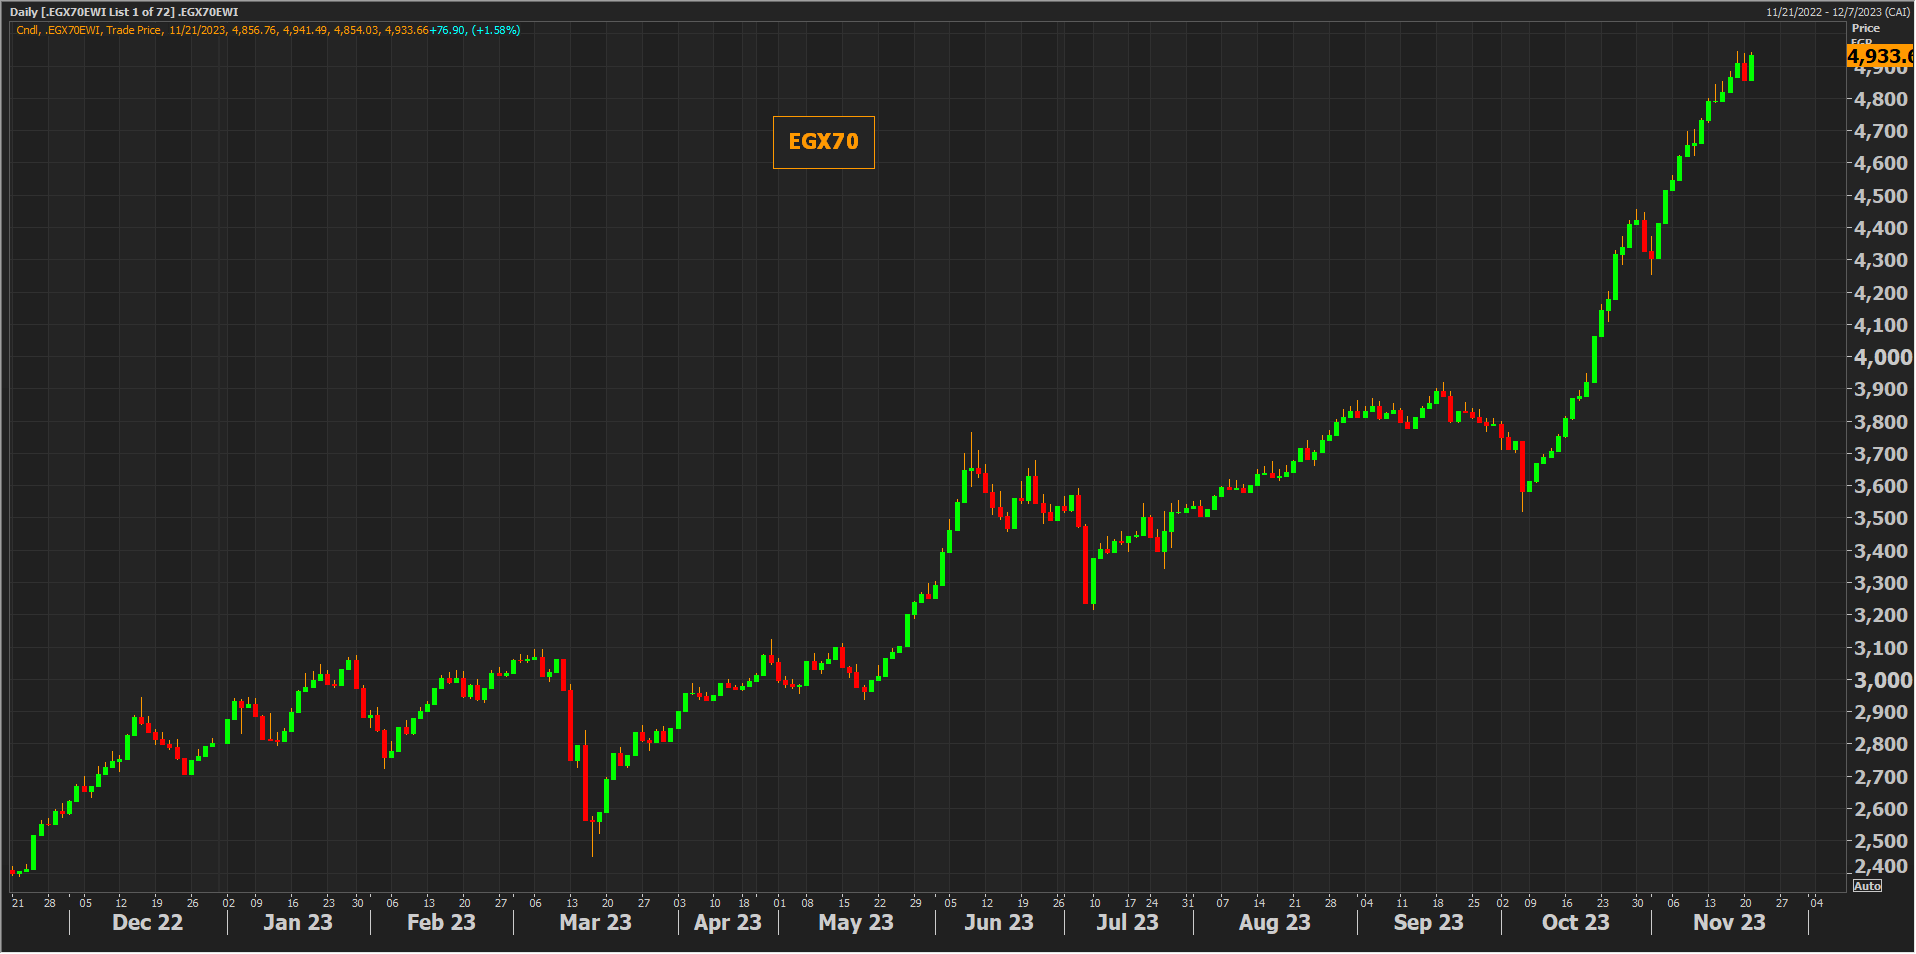Image resolution: width=1916 pixels, height=954 pixels.
Task: Click the Nov 23 month label
Action: point(1728,922)
